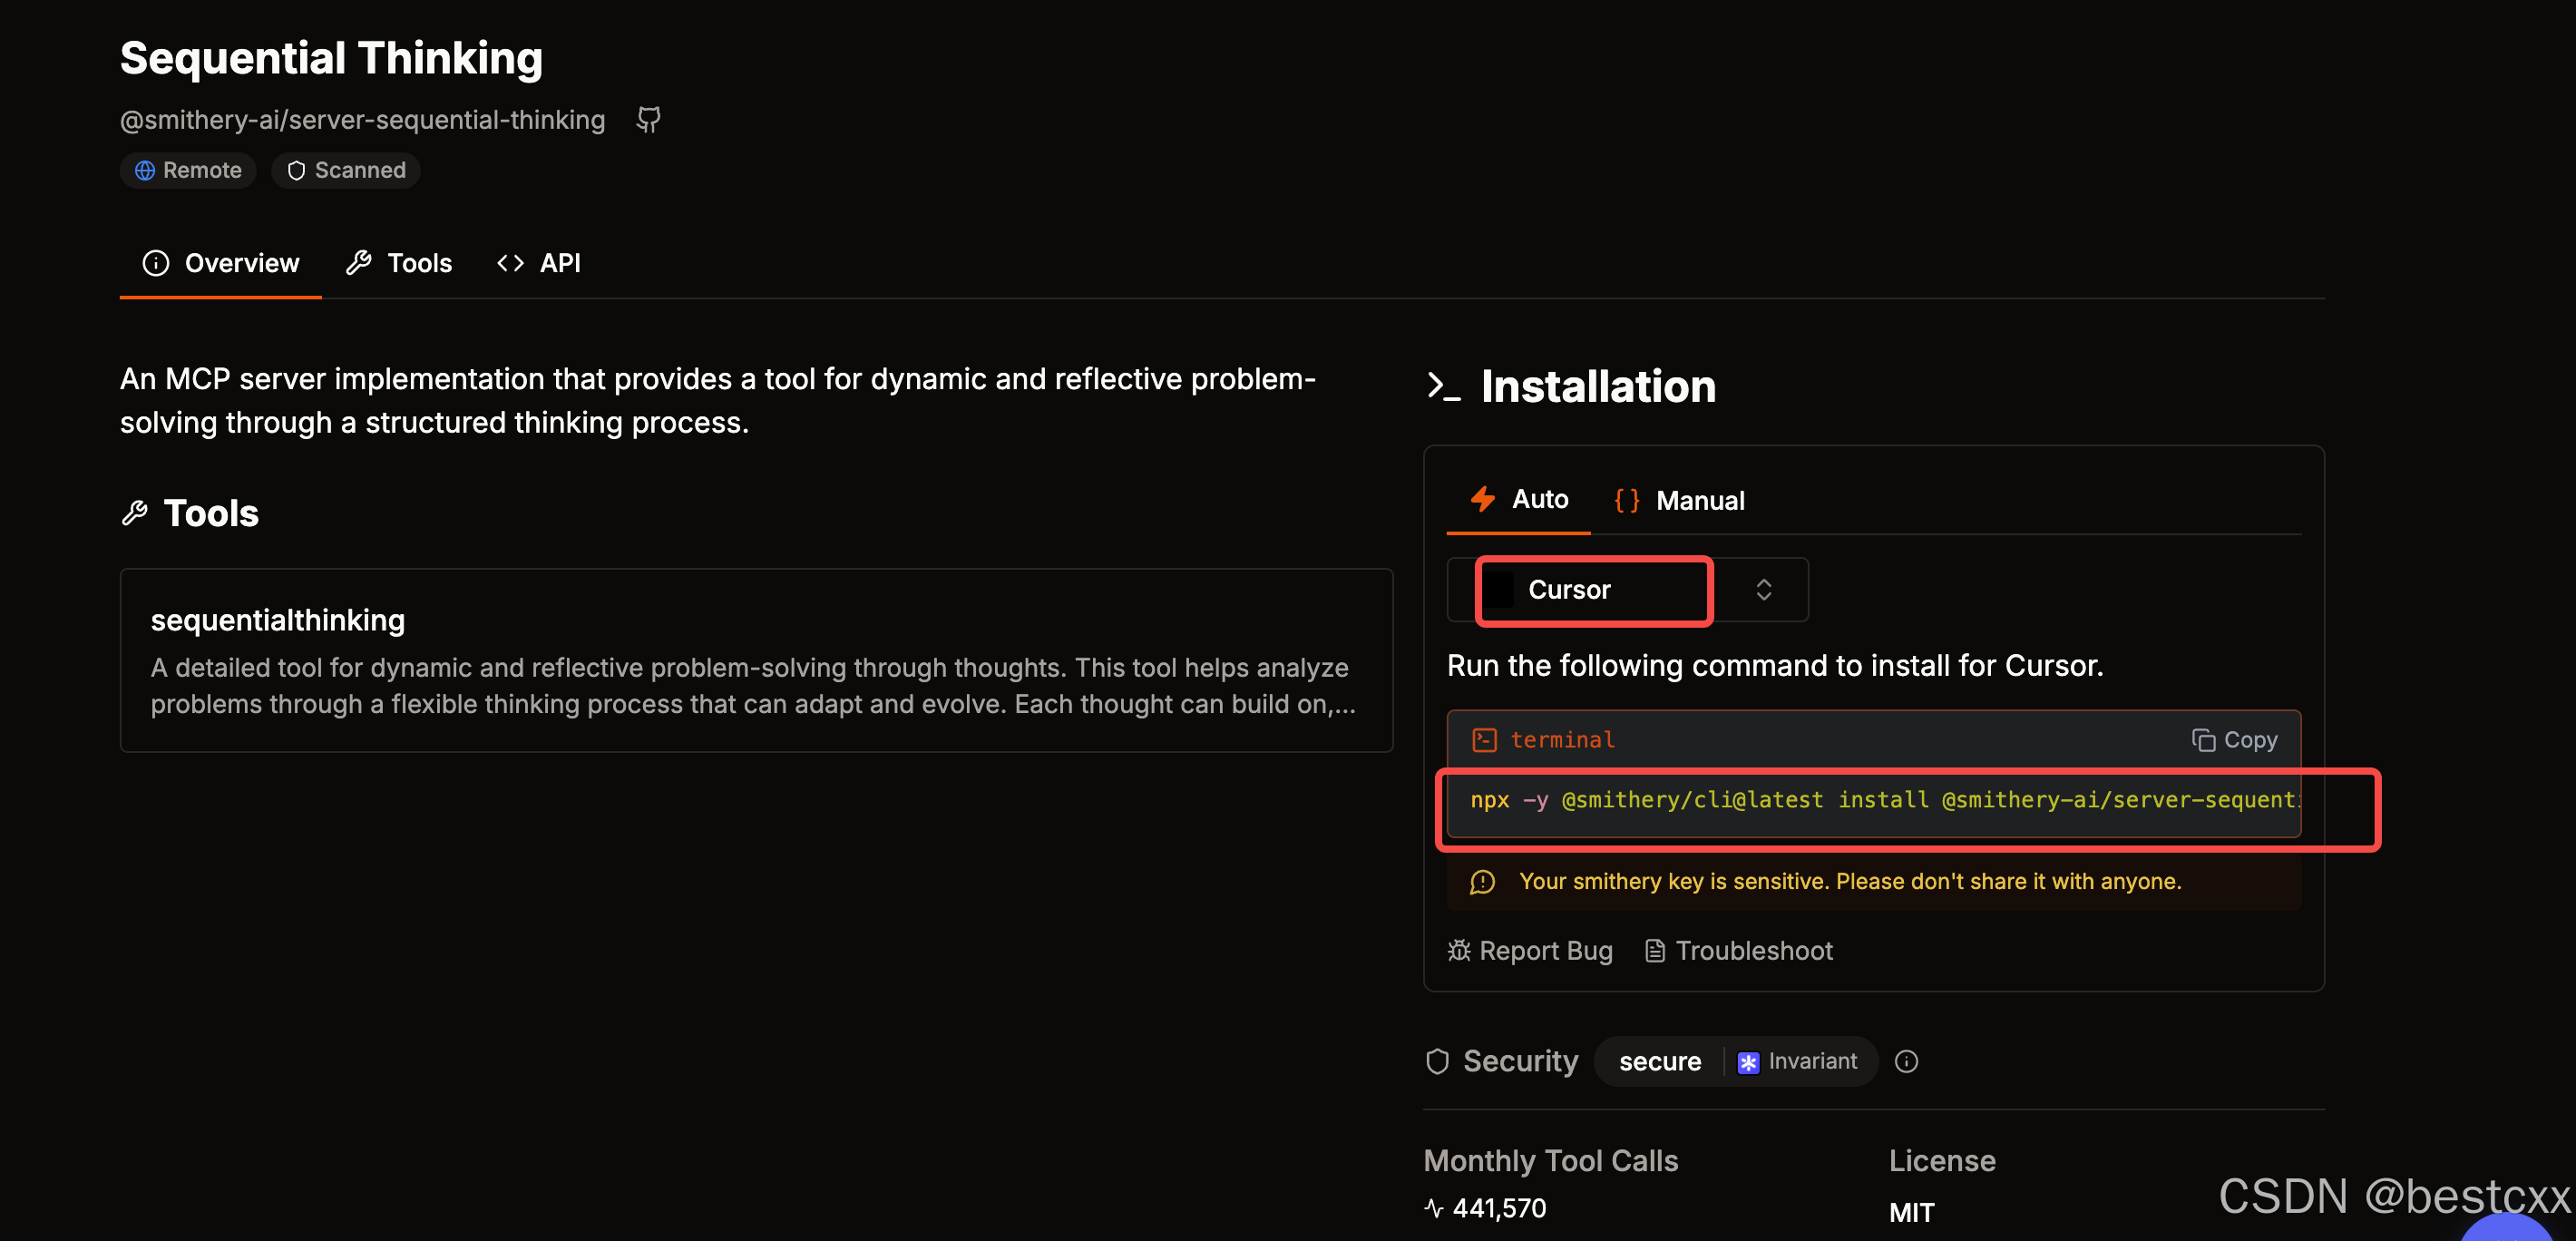2576x1241 pixels.
Task: Click the Report Bug link
Action: 1545,950
